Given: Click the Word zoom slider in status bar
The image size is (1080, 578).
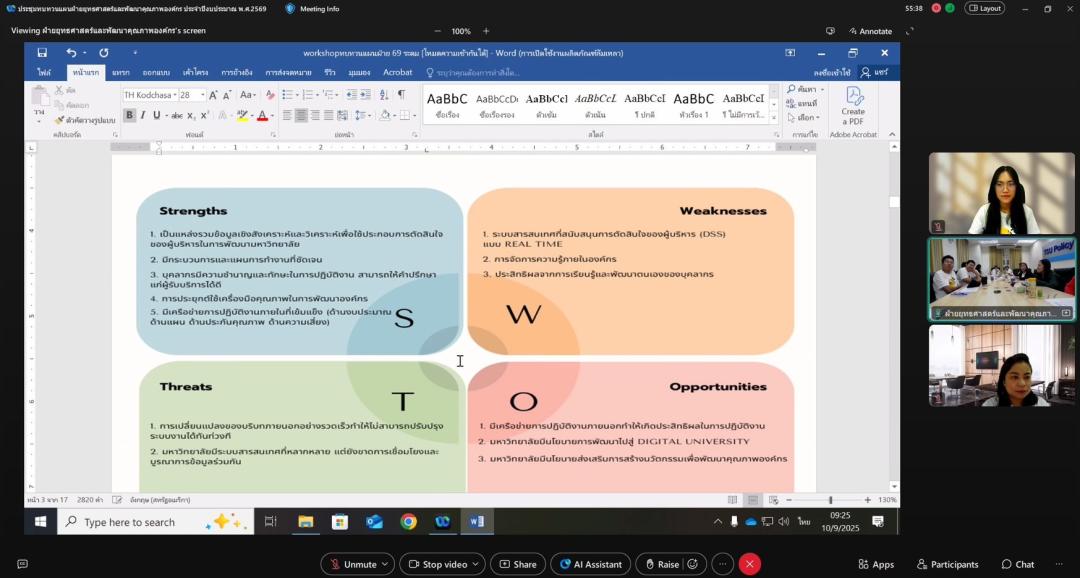Looking at the screenshot, I should [830, 500].
